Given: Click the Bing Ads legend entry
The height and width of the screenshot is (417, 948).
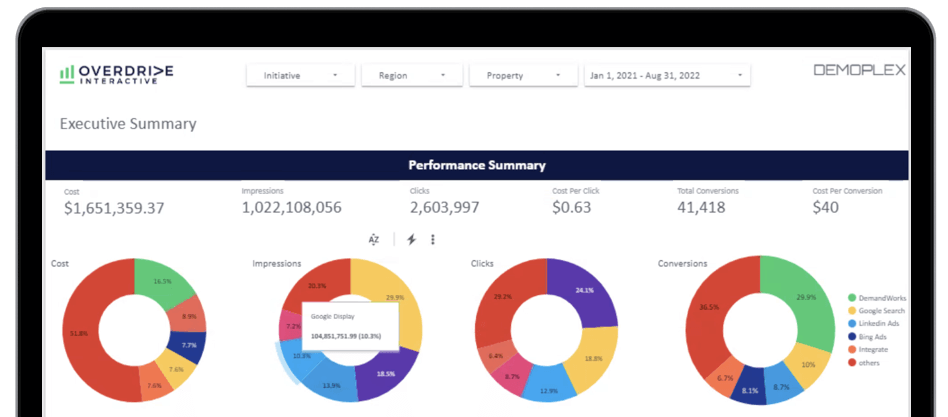Looking at the screenshot, I should coord(866,337).
